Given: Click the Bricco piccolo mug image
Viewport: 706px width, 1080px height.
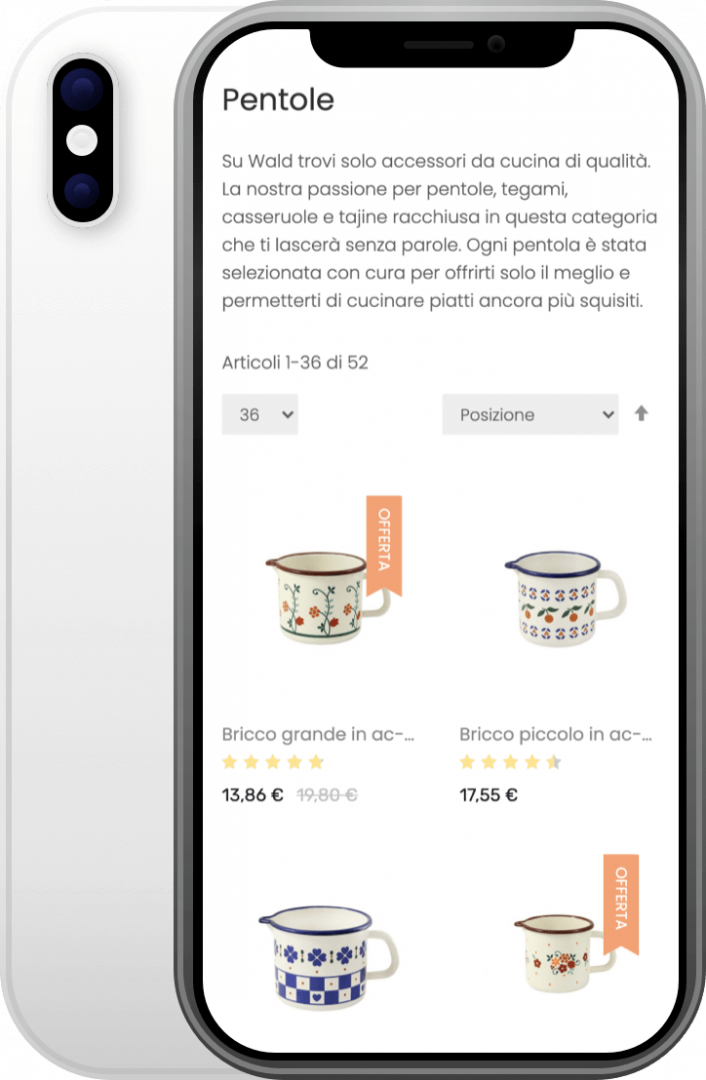Looking at the screenshot, I should (565, 597).
